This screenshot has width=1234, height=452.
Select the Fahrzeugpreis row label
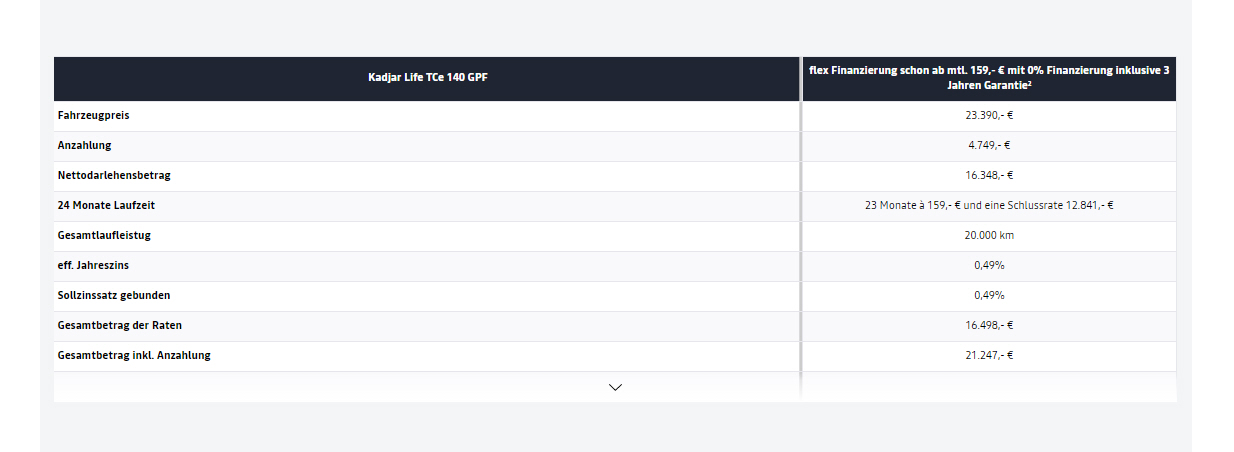coord(93,116)
